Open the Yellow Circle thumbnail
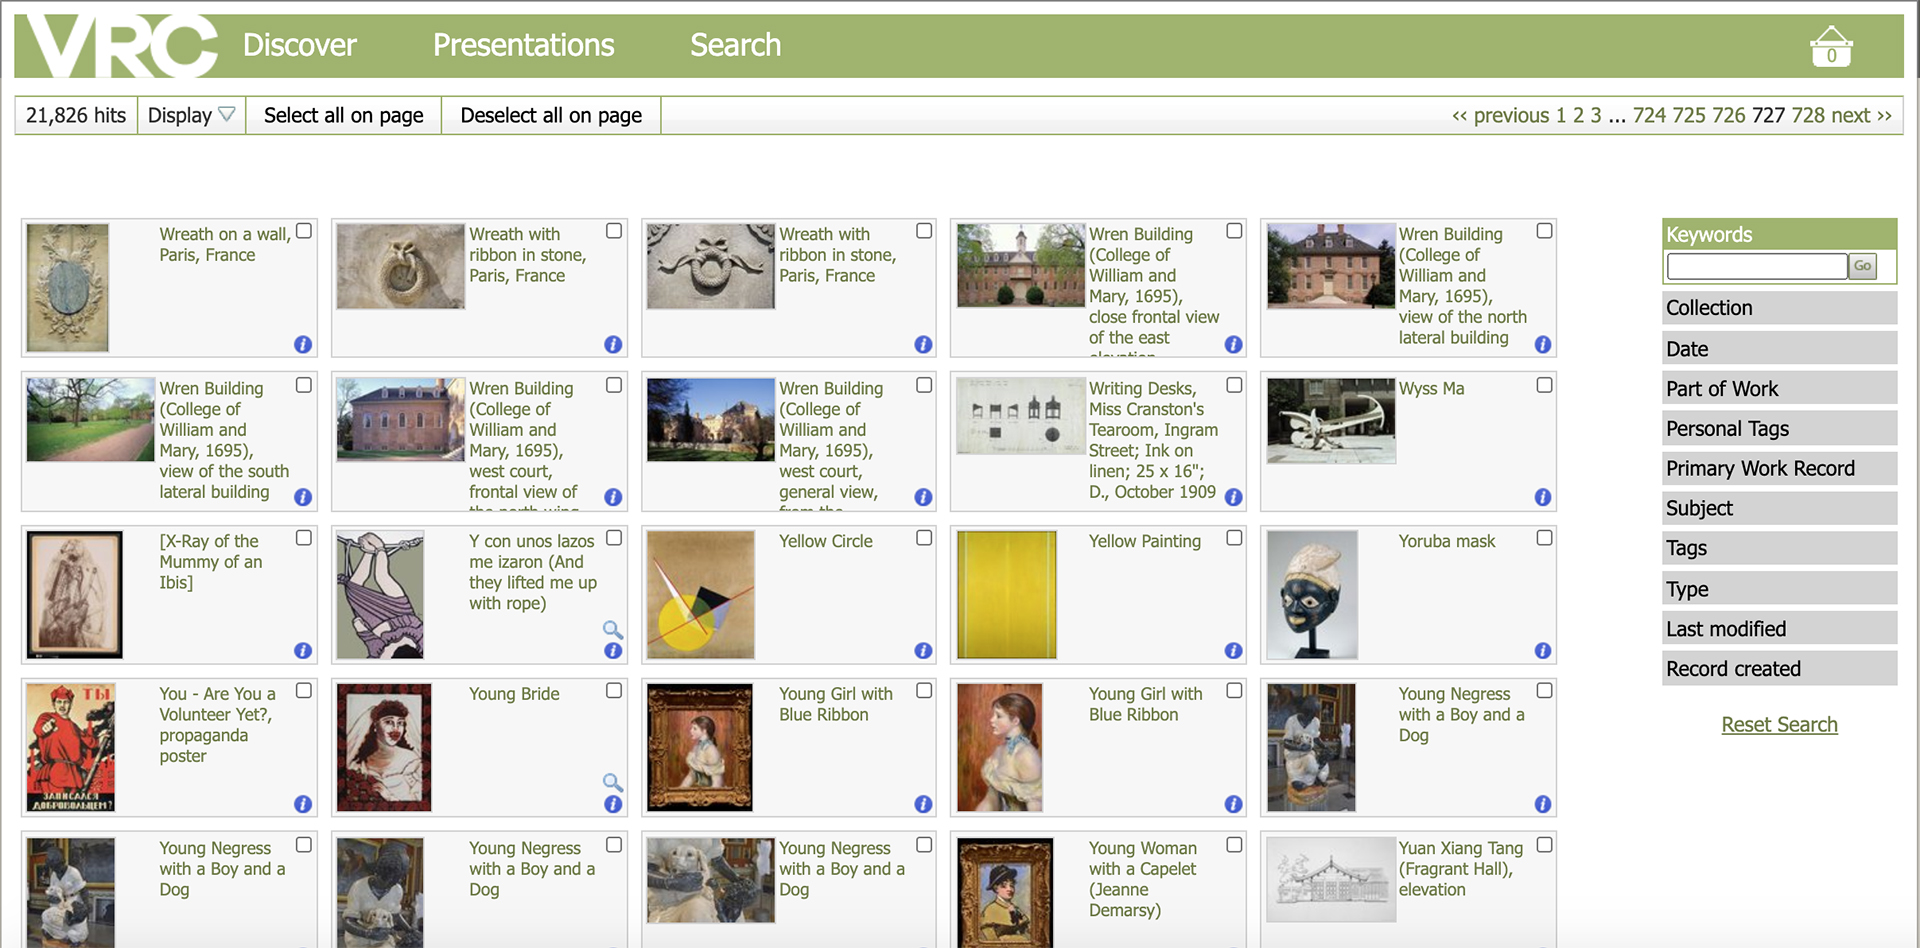Image resolution: width=1920 pixels, height=948 pixels. (x=700, y=595)
